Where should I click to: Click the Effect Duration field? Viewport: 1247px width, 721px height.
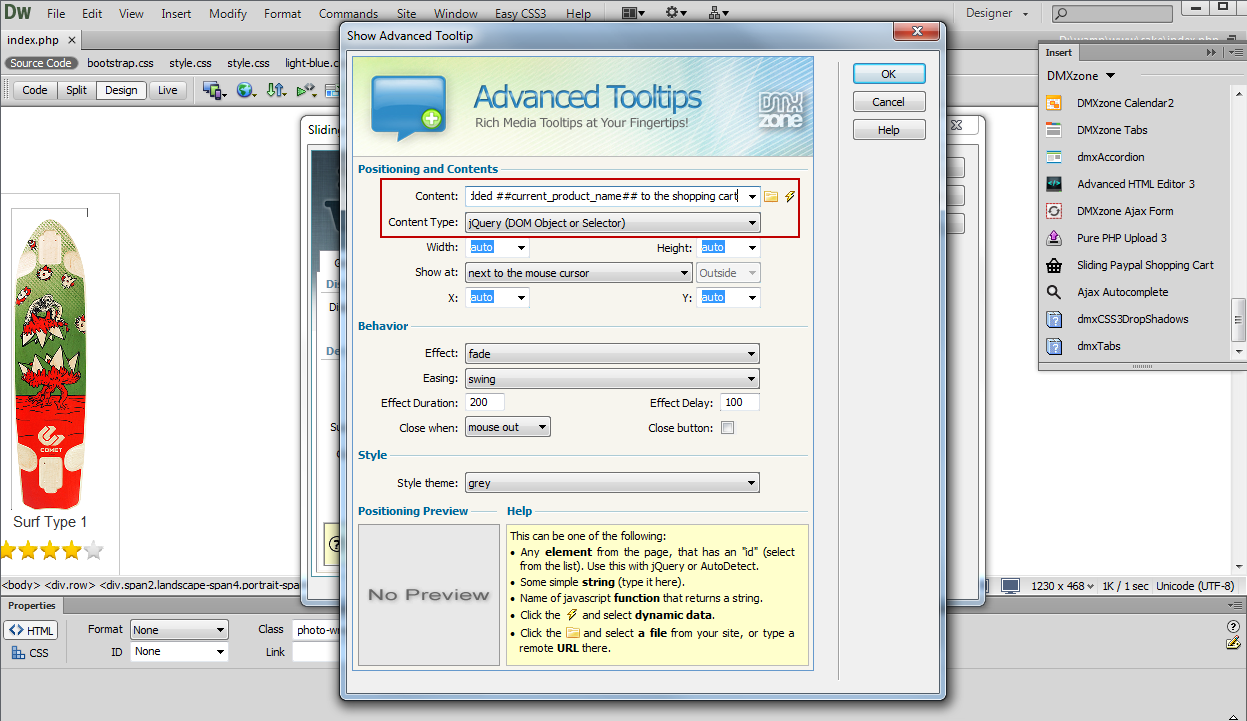(485, 403)
